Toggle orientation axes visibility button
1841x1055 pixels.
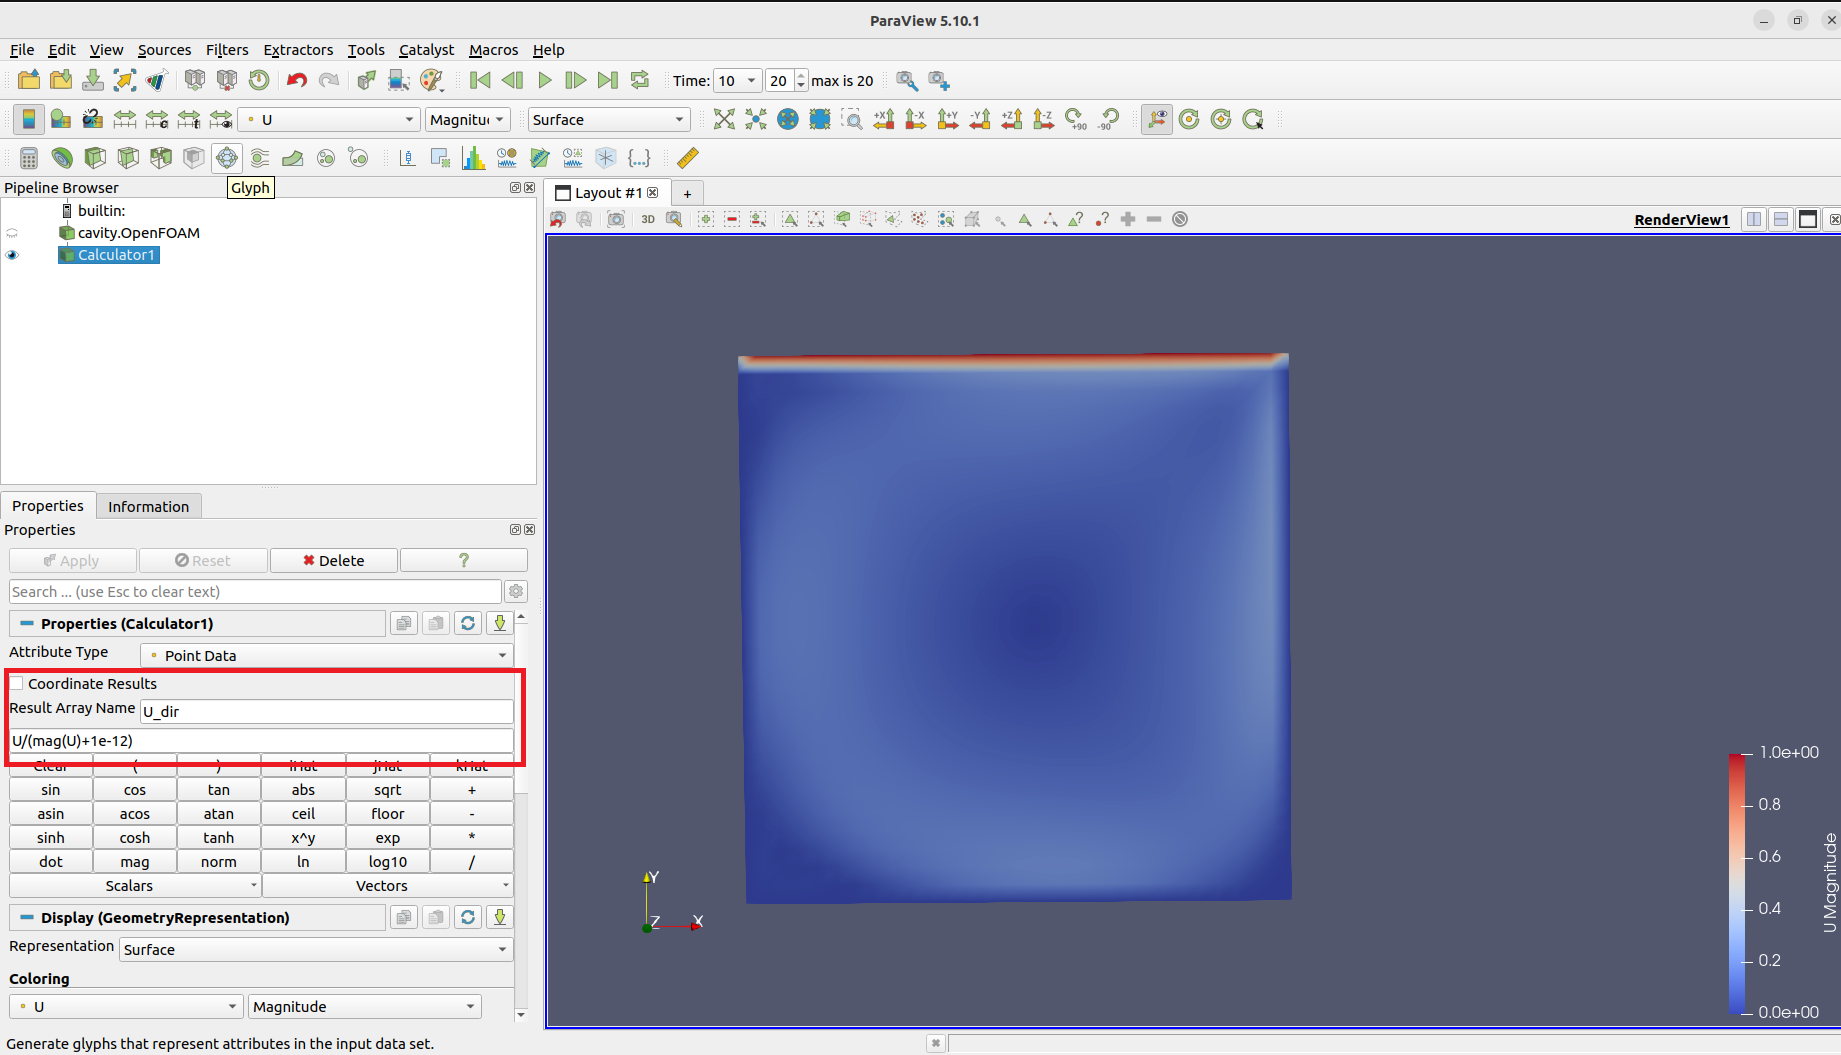(1157, 120)
